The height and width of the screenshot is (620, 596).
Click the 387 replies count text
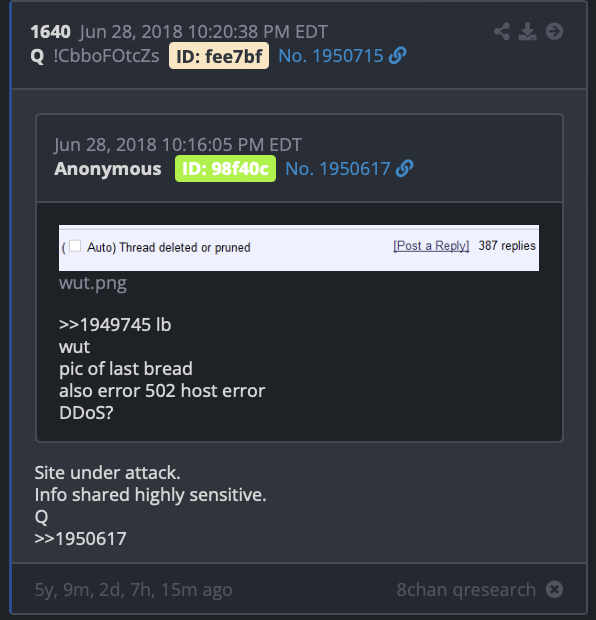507,246
